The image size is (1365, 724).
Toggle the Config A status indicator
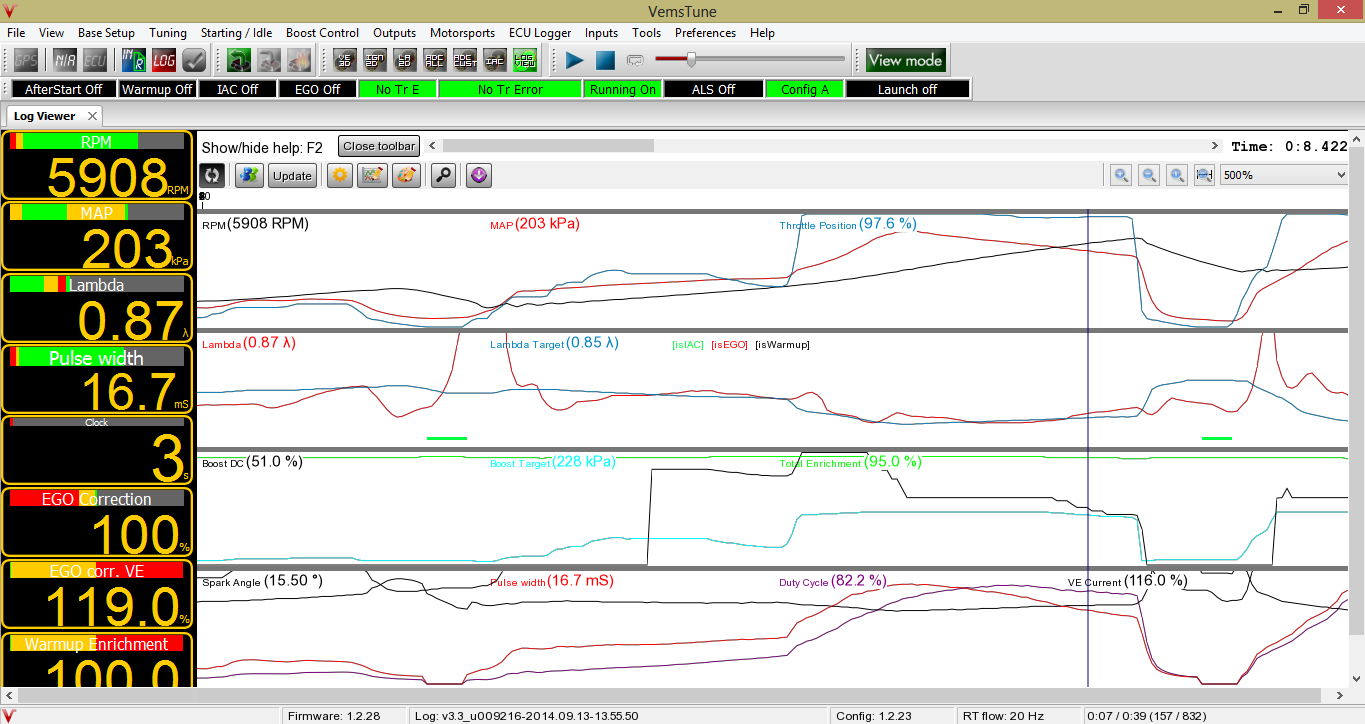click(805, 89)
